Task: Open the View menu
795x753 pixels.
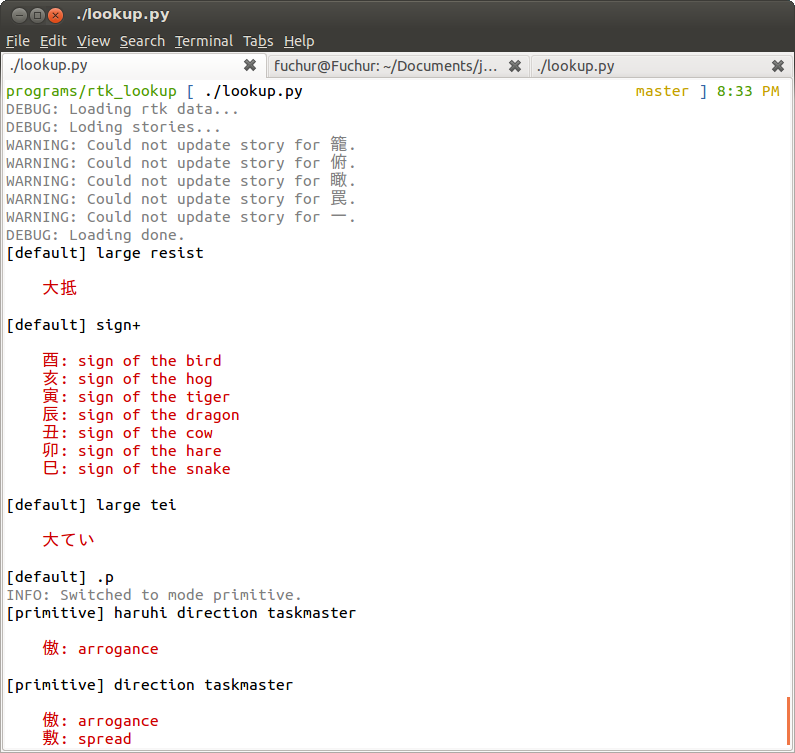Action: tap(93, 41)
